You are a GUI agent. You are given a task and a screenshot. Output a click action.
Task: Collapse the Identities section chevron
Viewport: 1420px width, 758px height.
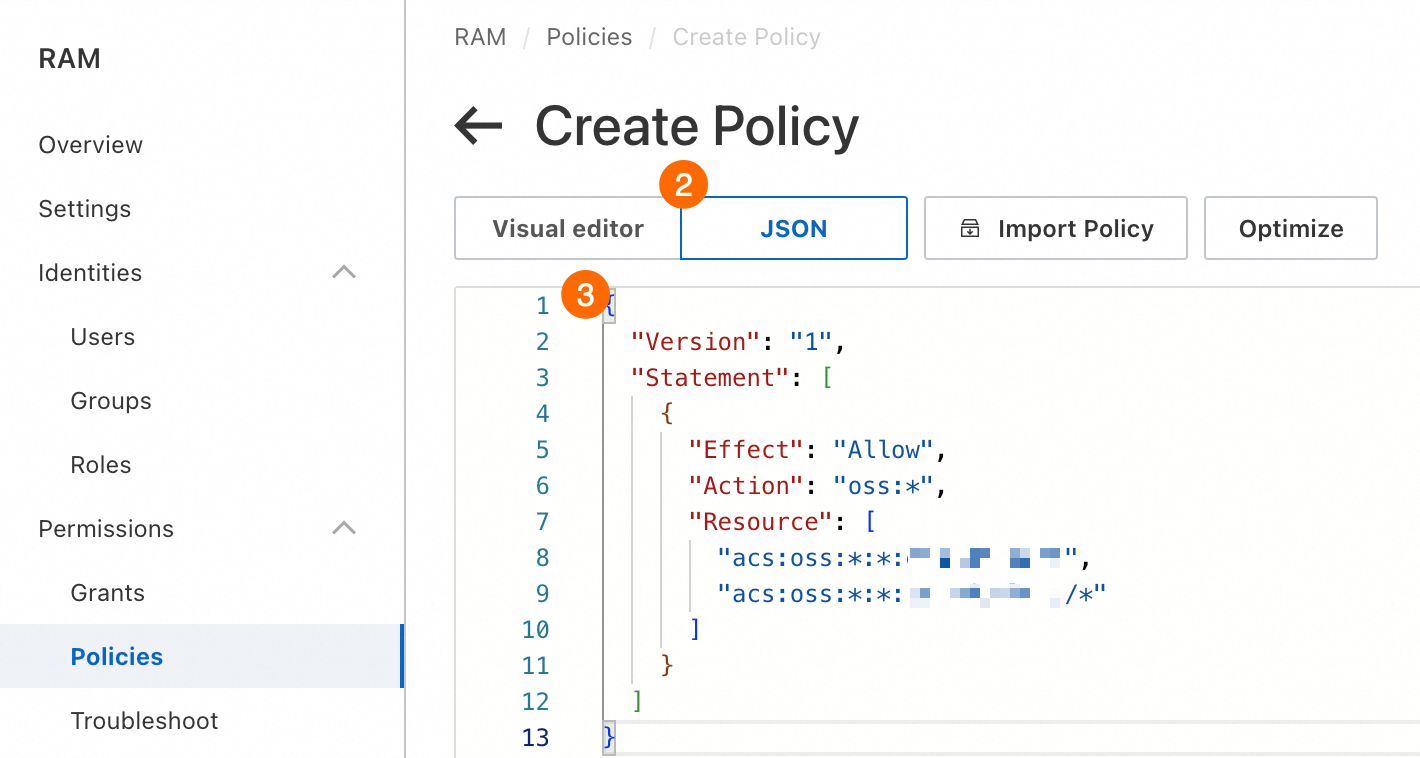pyautogui.click(x=344, y=273)
